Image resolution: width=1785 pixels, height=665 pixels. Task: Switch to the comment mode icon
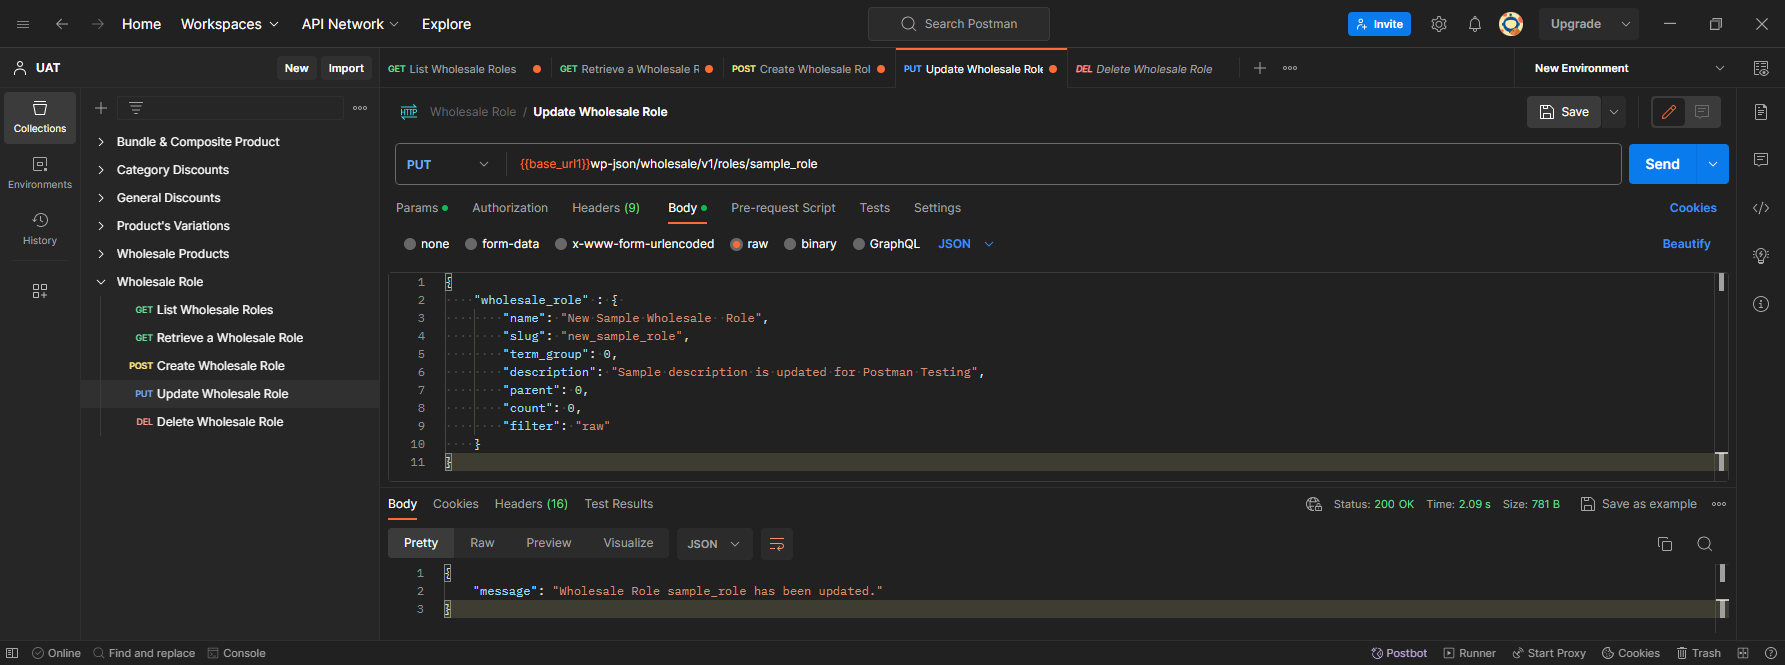(1702, 112)
